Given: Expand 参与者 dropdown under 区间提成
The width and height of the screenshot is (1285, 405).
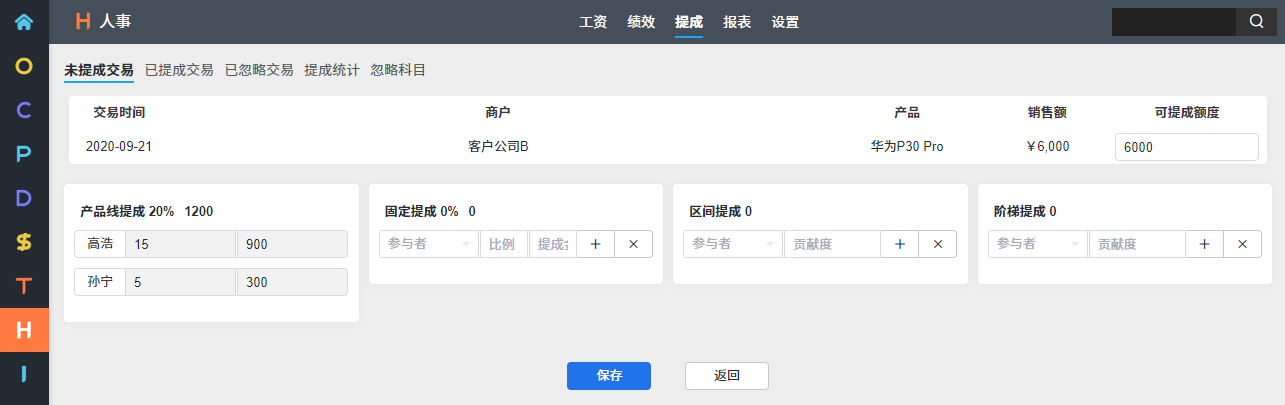Looking at the screenshot, I should click(x=732, y=244).
